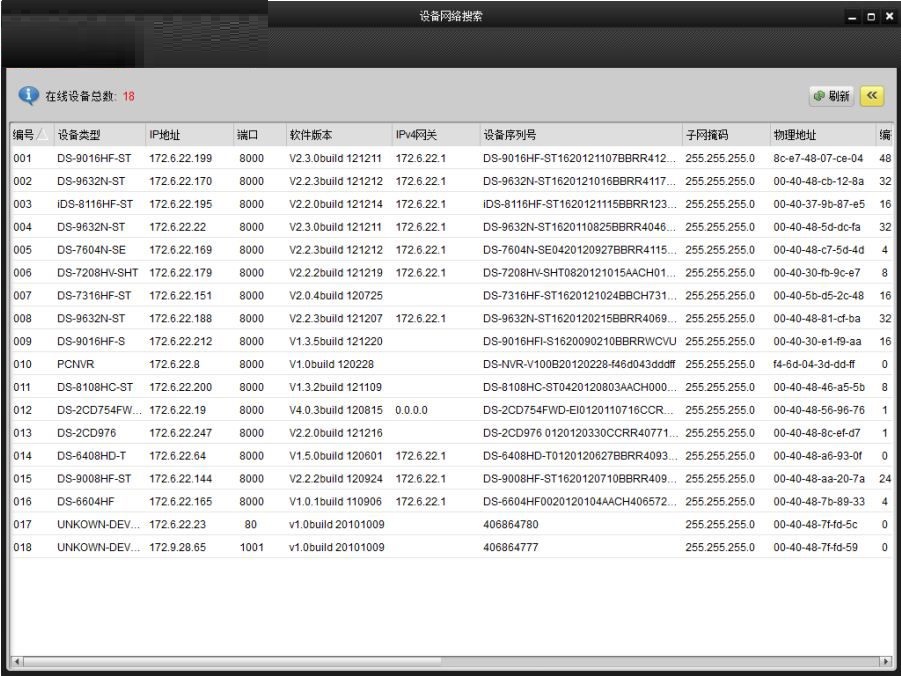Maximize the device search window
The image size is (901, 676).
pos(870,18)
